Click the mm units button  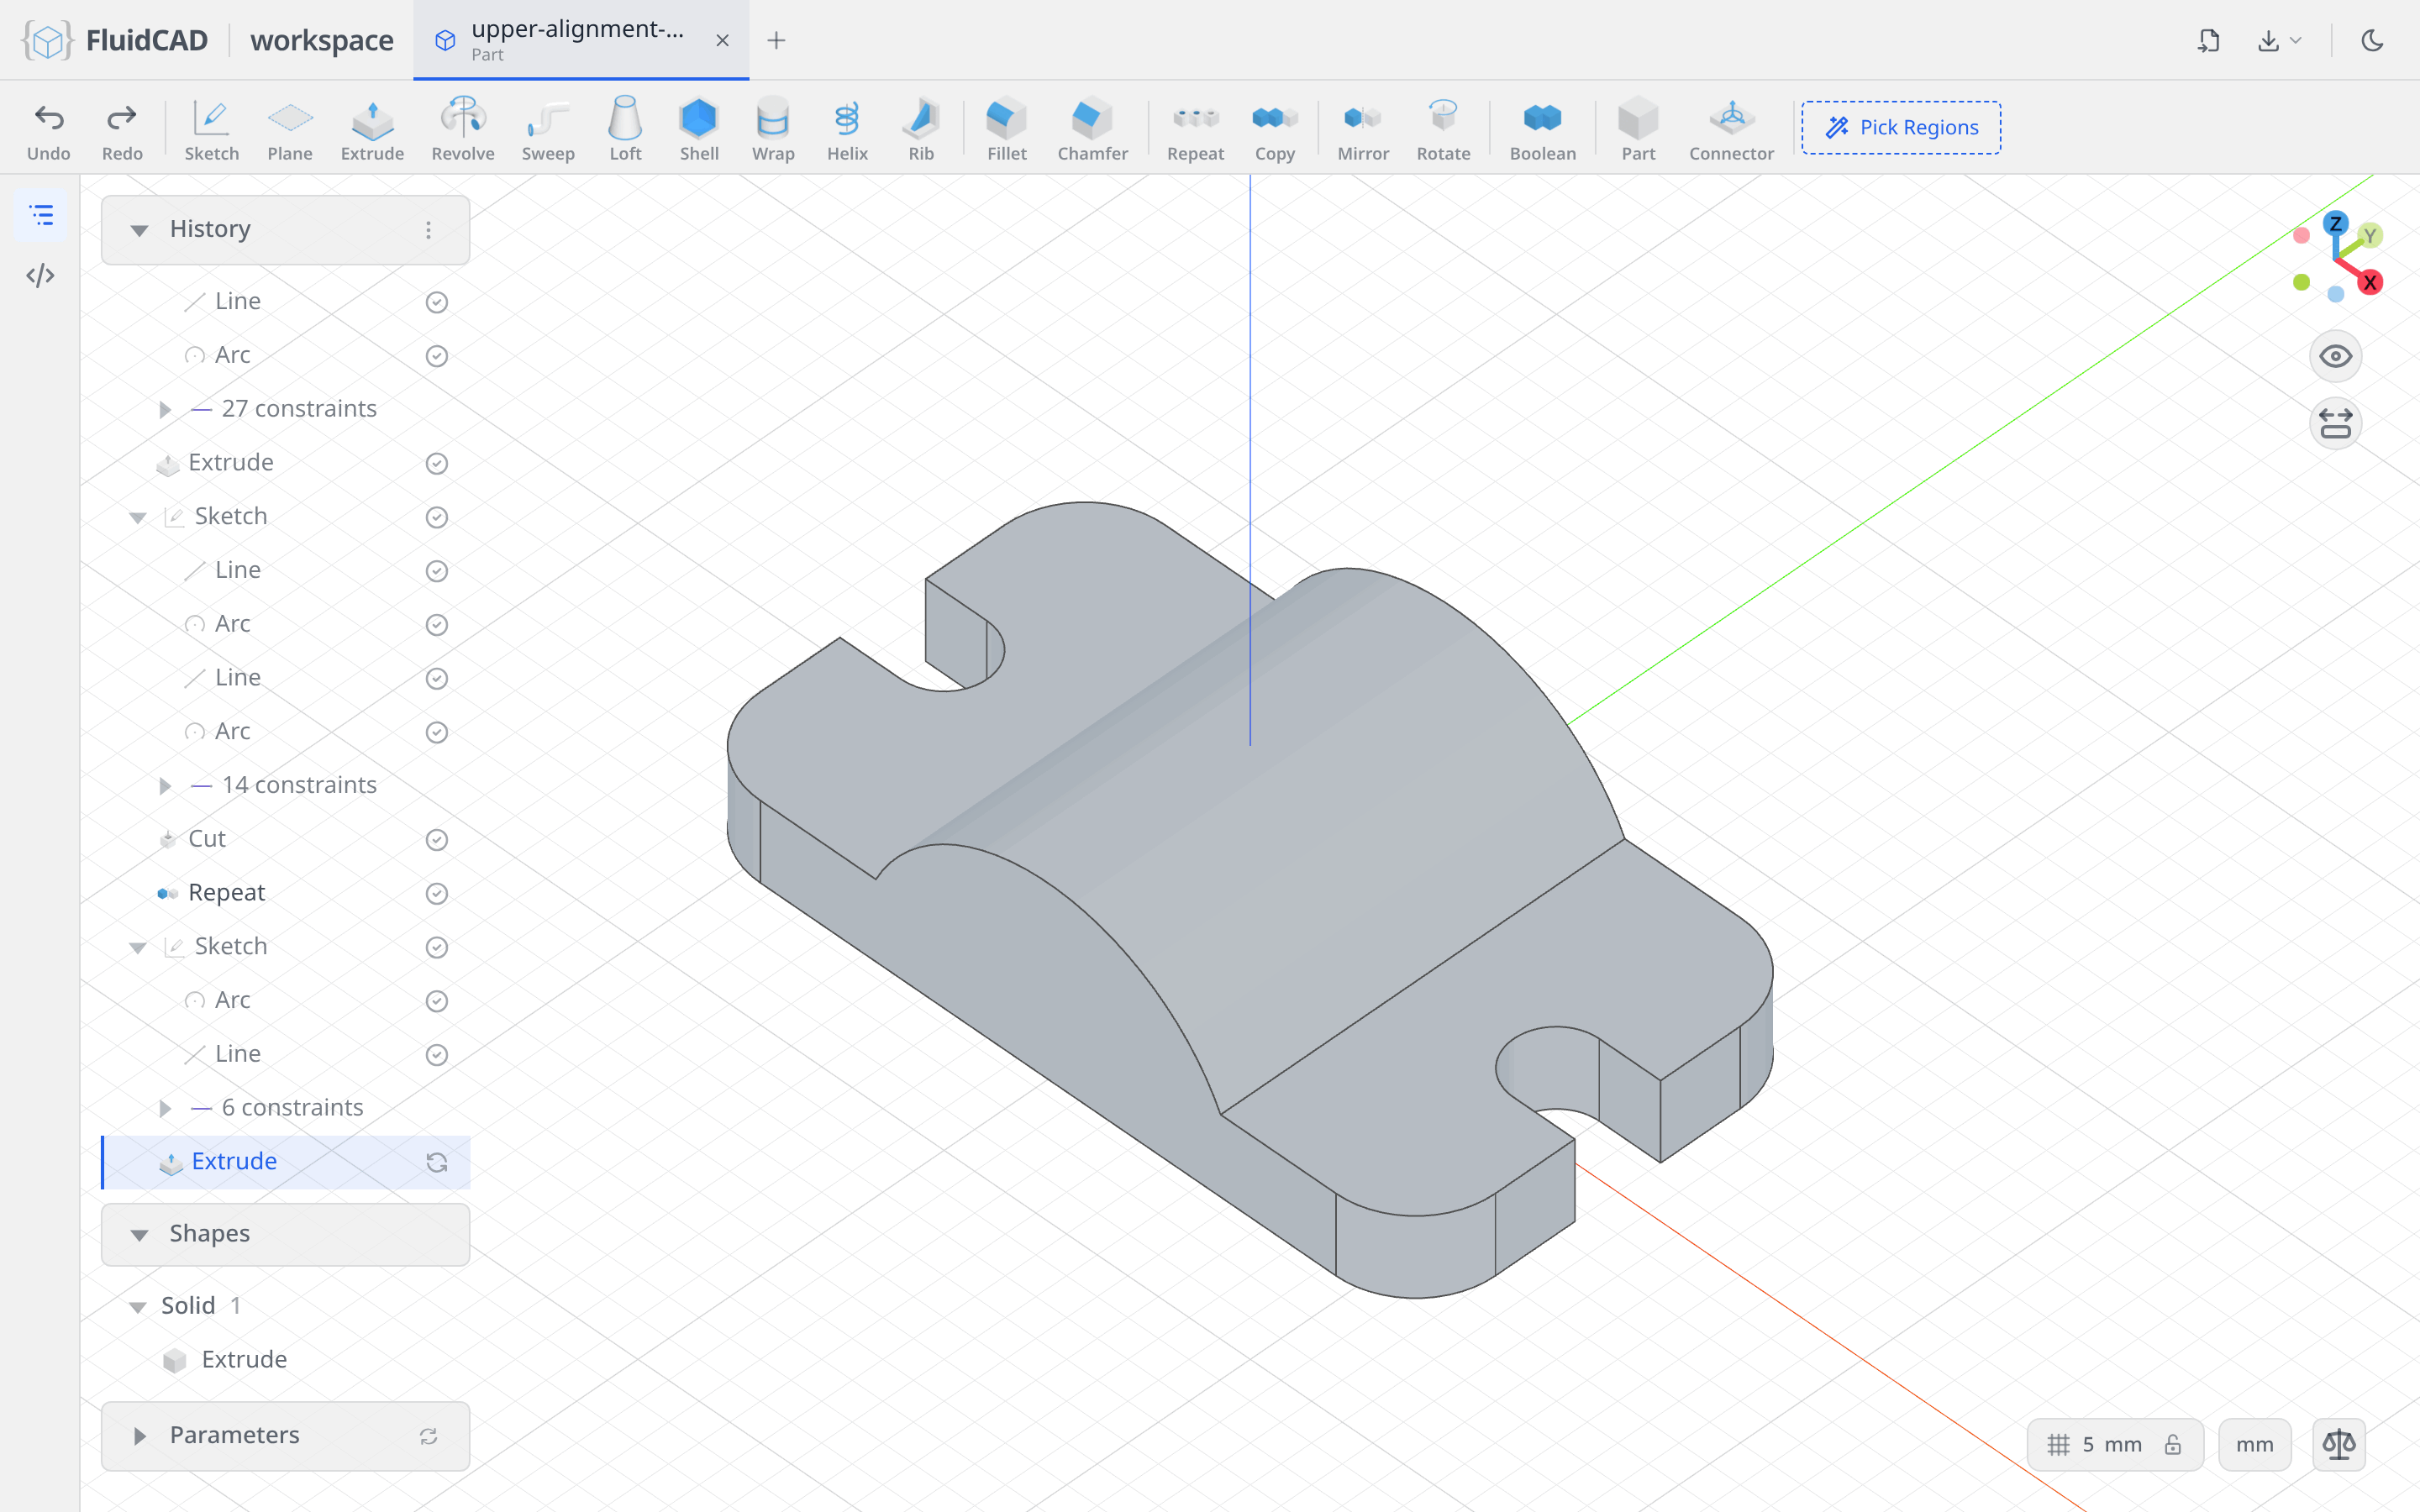[2254, 1444]
